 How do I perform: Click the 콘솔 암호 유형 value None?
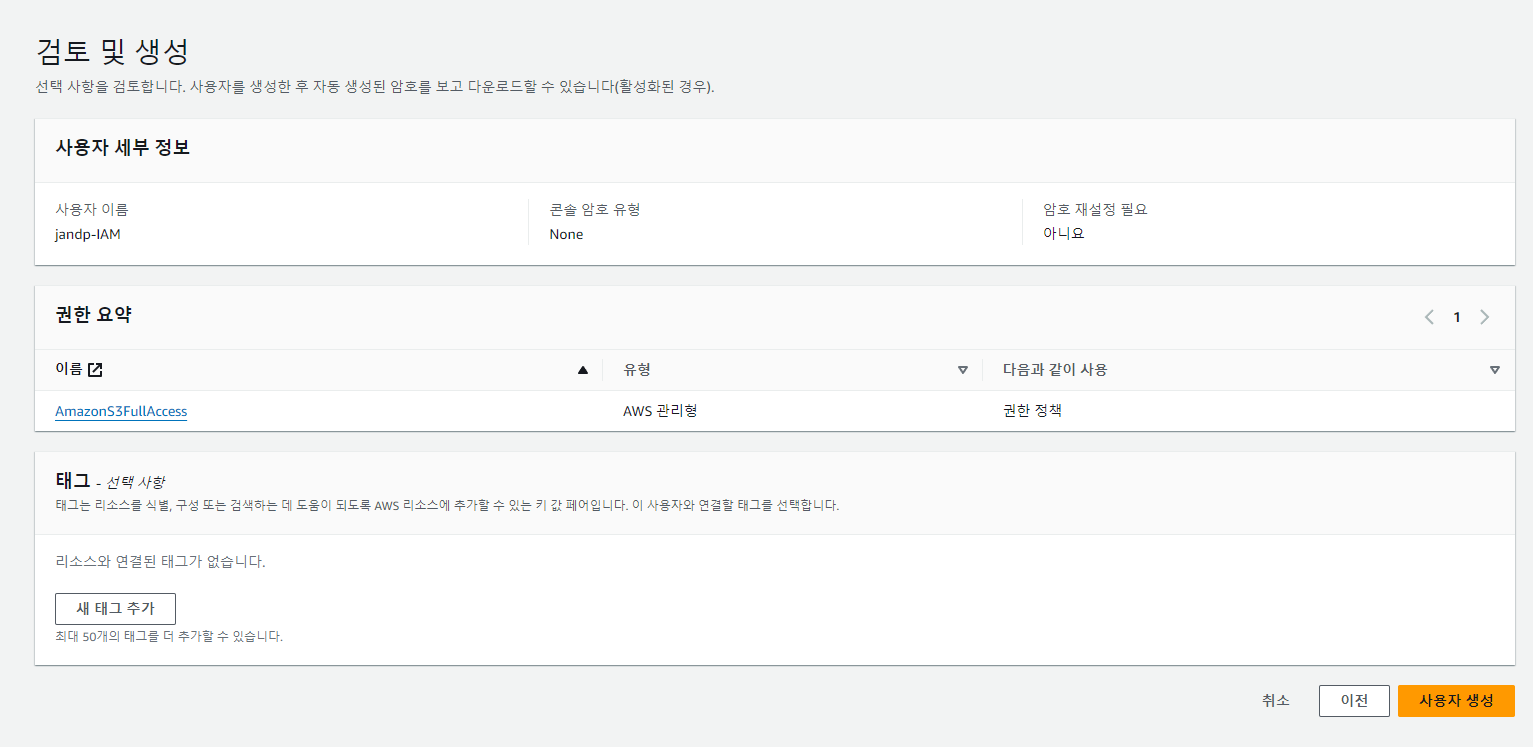click(x=566, y=234)
